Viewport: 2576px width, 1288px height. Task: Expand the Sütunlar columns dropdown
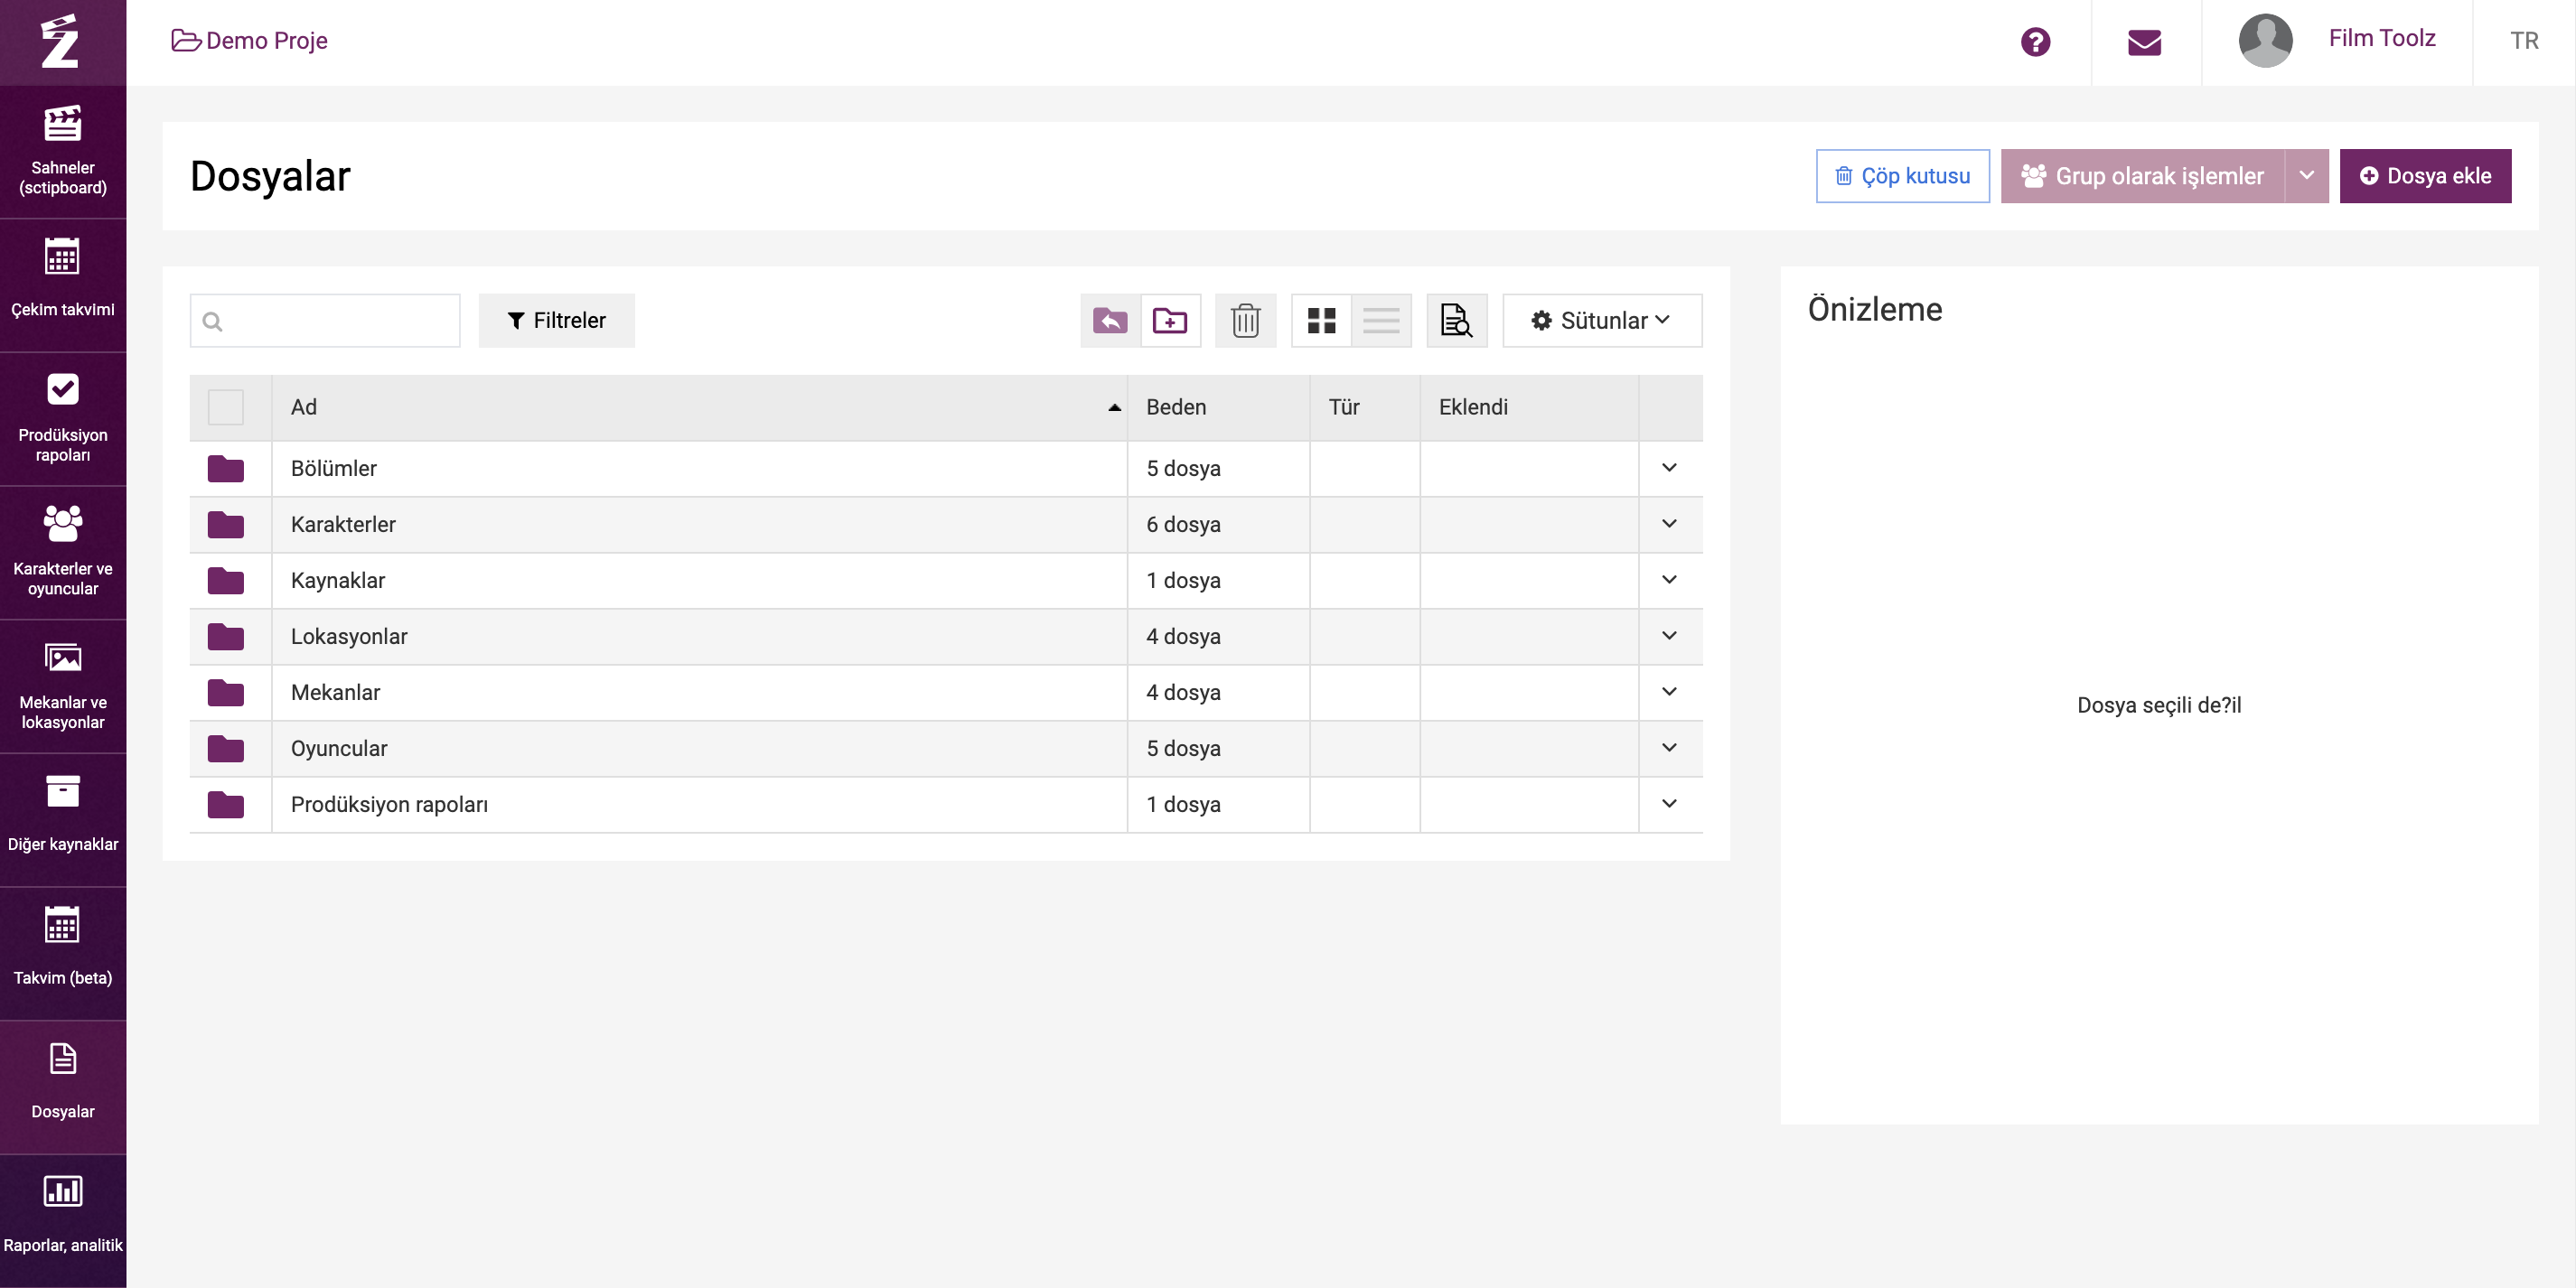click(1601, 321)
